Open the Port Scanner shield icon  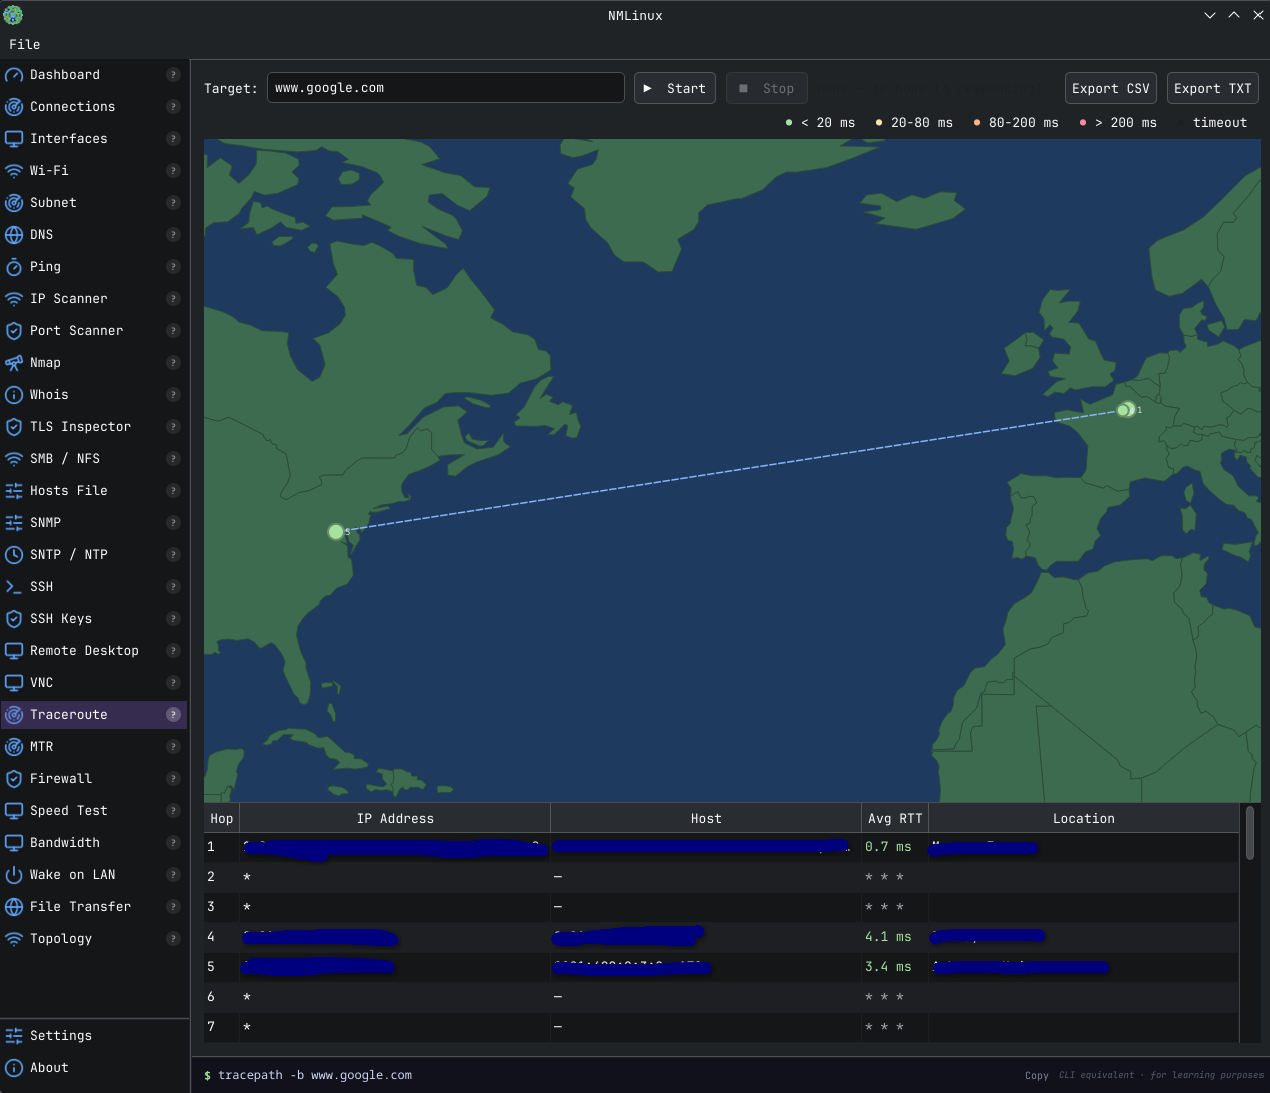click(x=14, y=331)
